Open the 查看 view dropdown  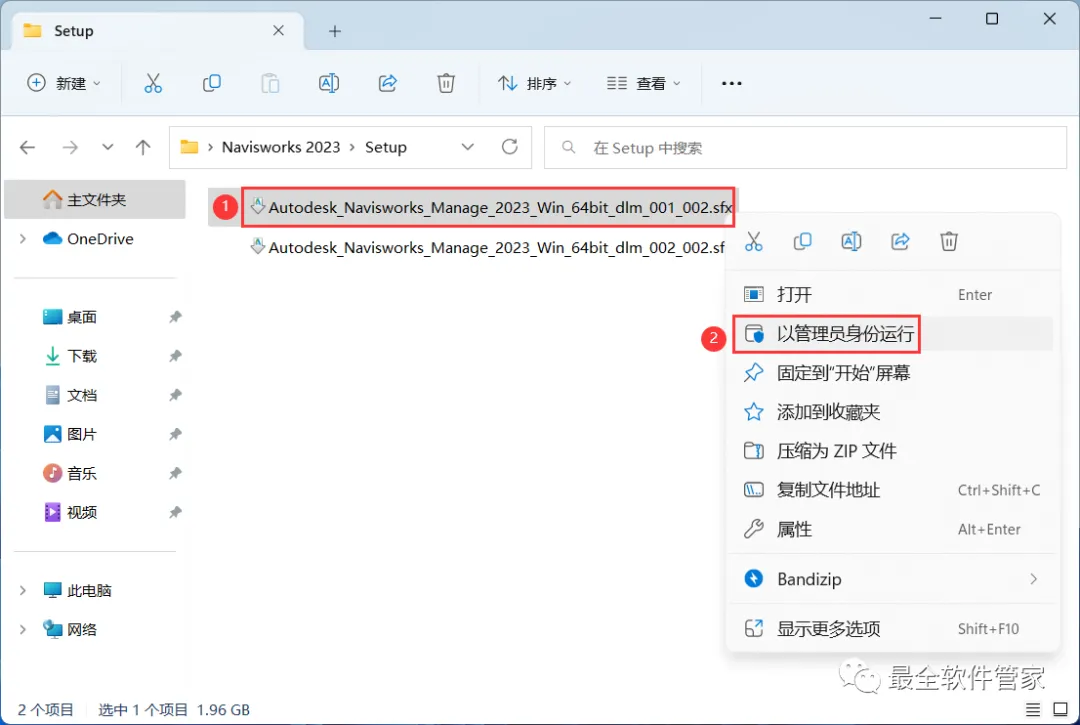point(643,83)
